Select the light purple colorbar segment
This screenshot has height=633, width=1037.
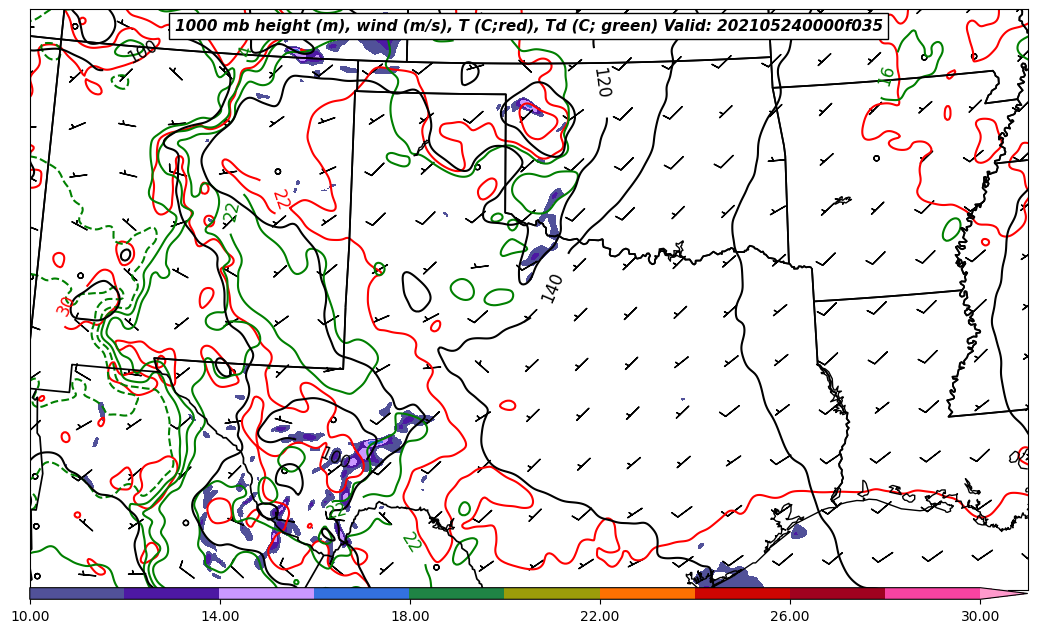[x=266, y=593]
